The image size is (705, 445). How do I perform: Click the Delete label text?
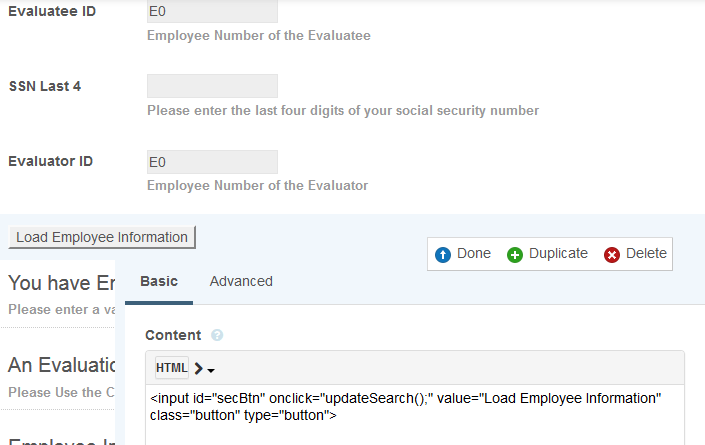click(x=646, y=254)
